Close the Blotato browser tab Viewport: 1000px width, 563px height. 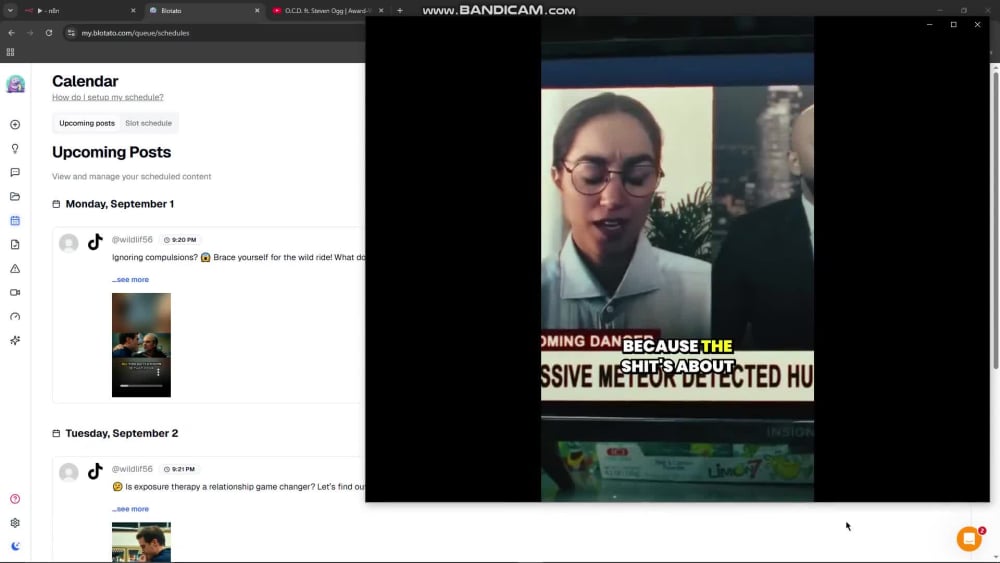[x=257, y=10]
